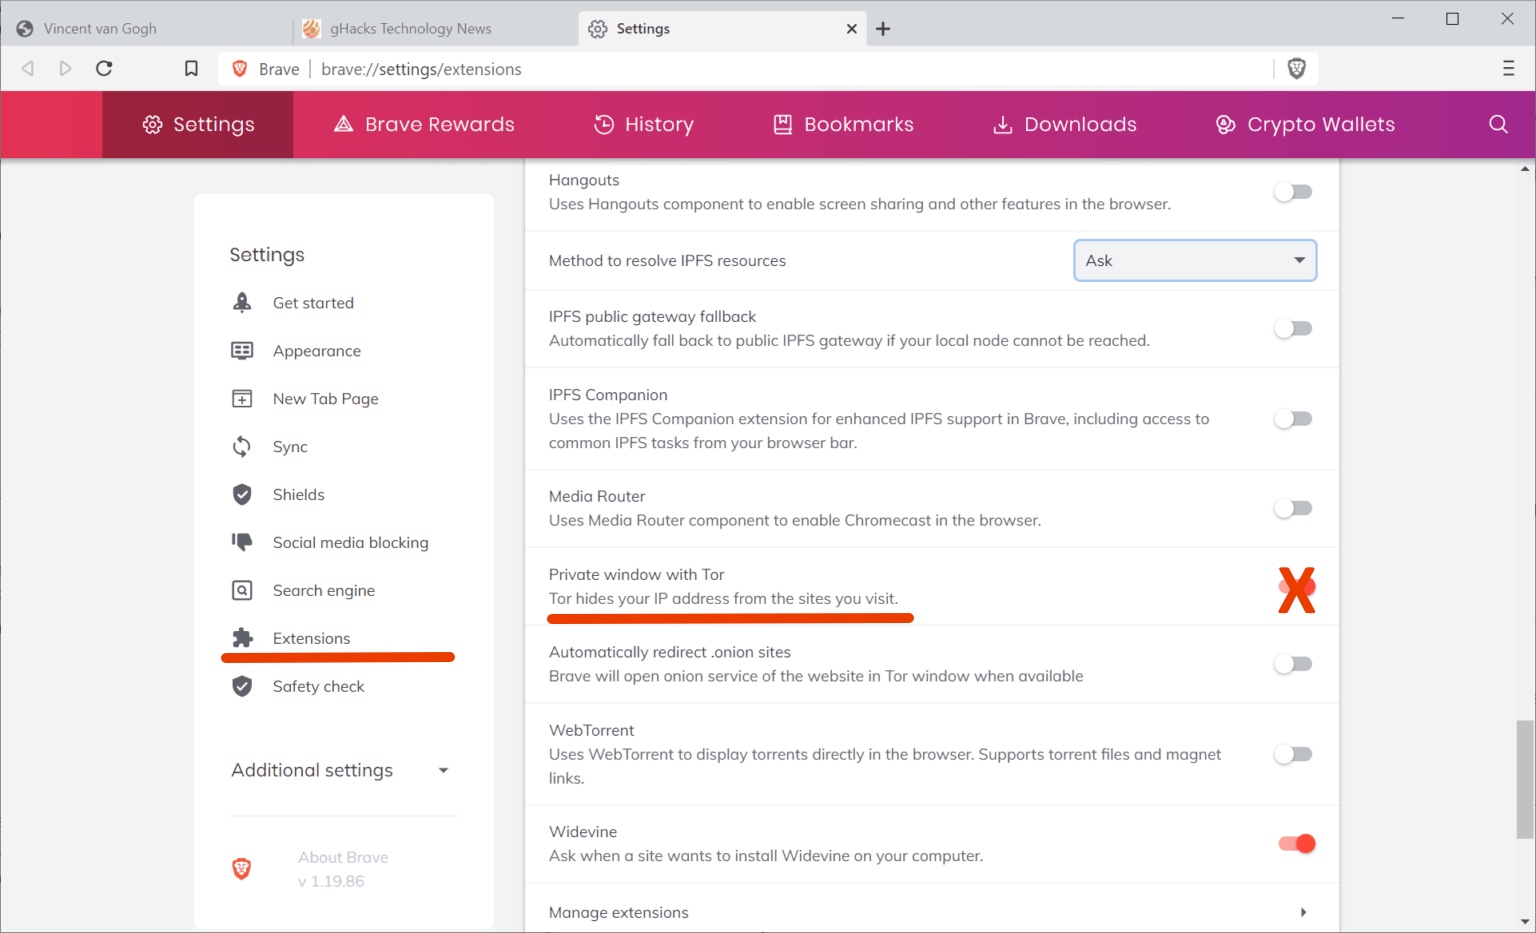Click the New Tab Page sidebar icon
This screenshot has width=1536, height=933.
(242, 398)
